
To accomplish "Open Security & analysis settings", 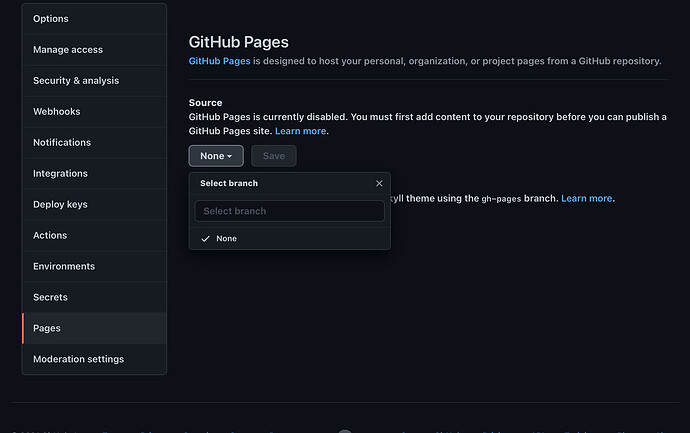I will 94,81.
